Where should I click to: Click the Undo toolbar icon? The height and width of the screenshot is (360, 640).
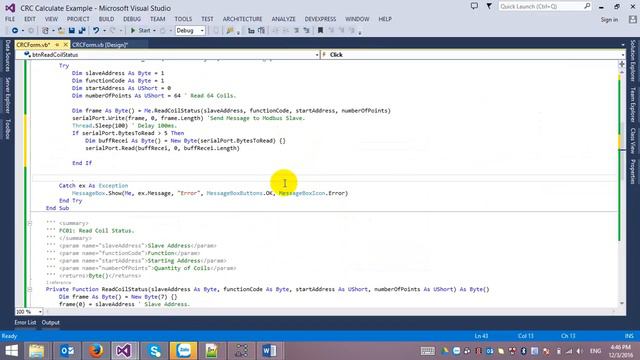(96, 31)
